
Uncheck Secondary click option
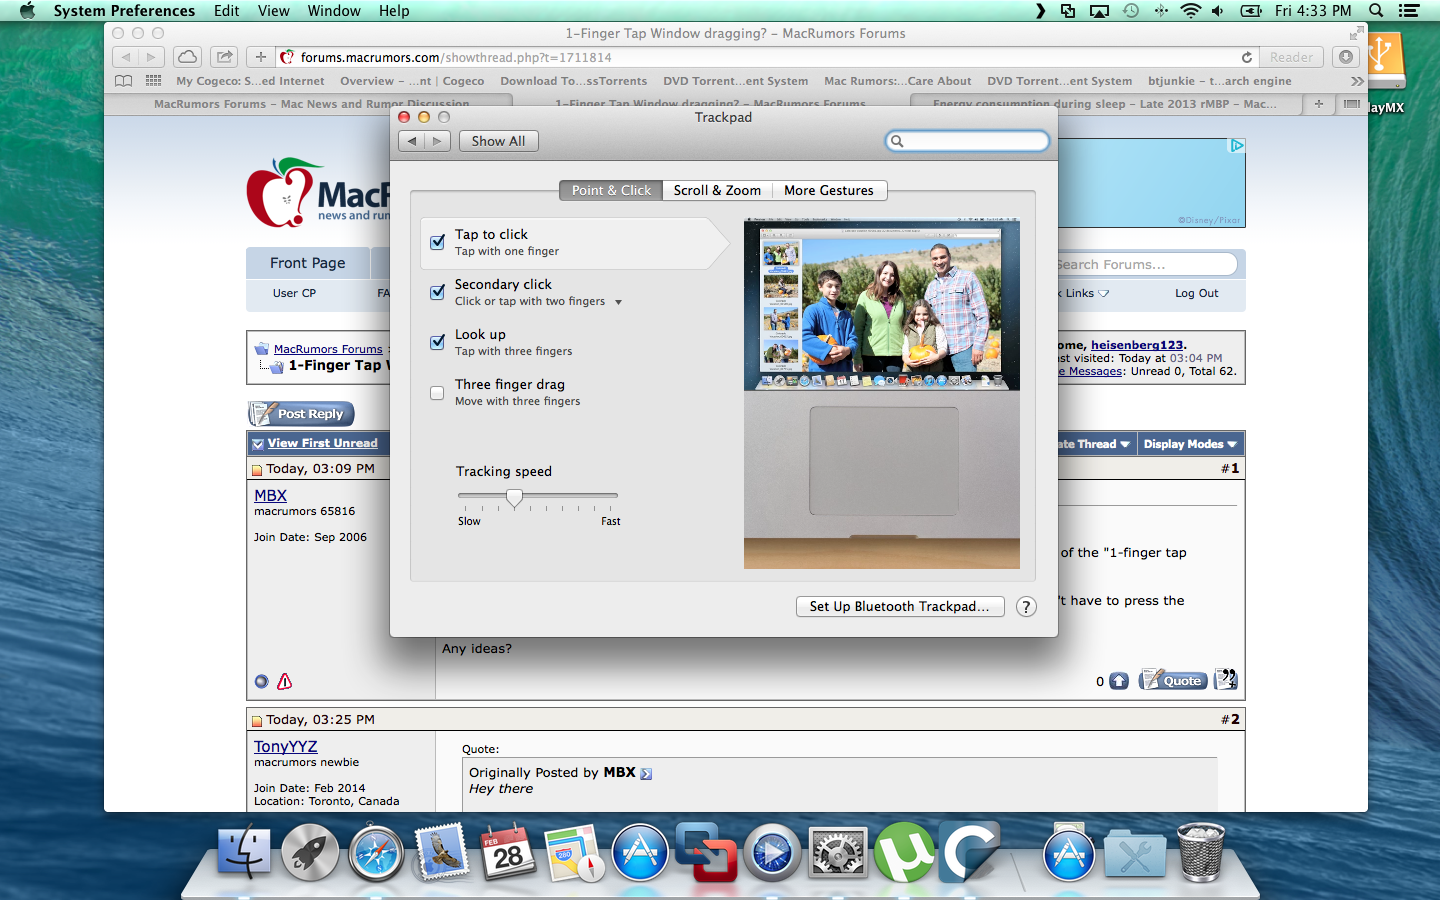[x=437, y=292]
